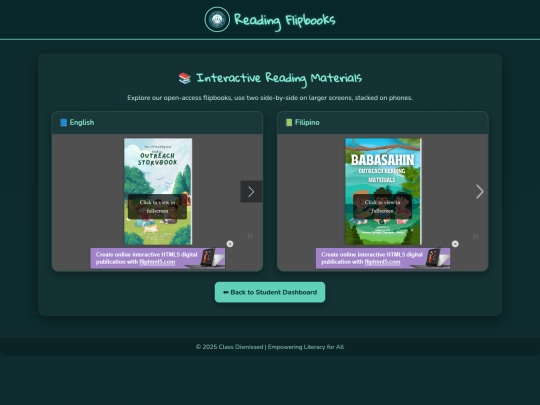Click Back to Student Dashboard button
The height and width of the screenshot is (405, 540).
tap(270, 292)
